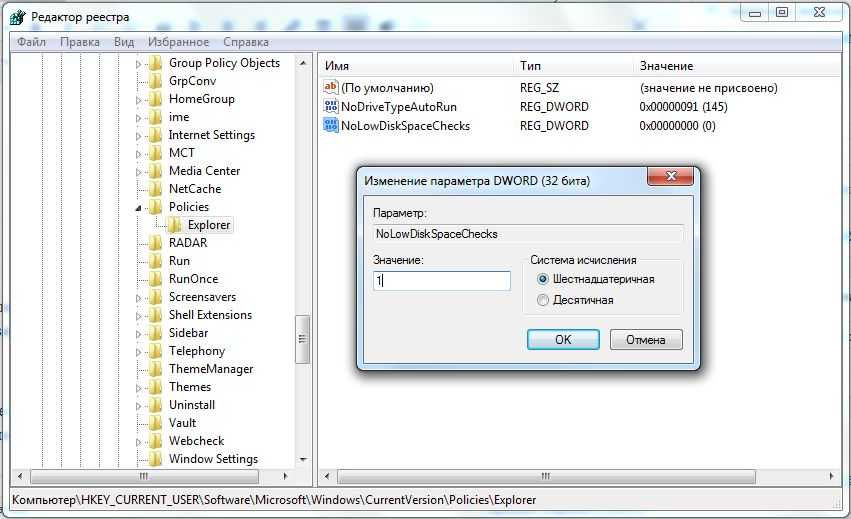Screen dimensions: 851x519
Task: Click the Отмена cancel button
Action: [x=646, y=339]
